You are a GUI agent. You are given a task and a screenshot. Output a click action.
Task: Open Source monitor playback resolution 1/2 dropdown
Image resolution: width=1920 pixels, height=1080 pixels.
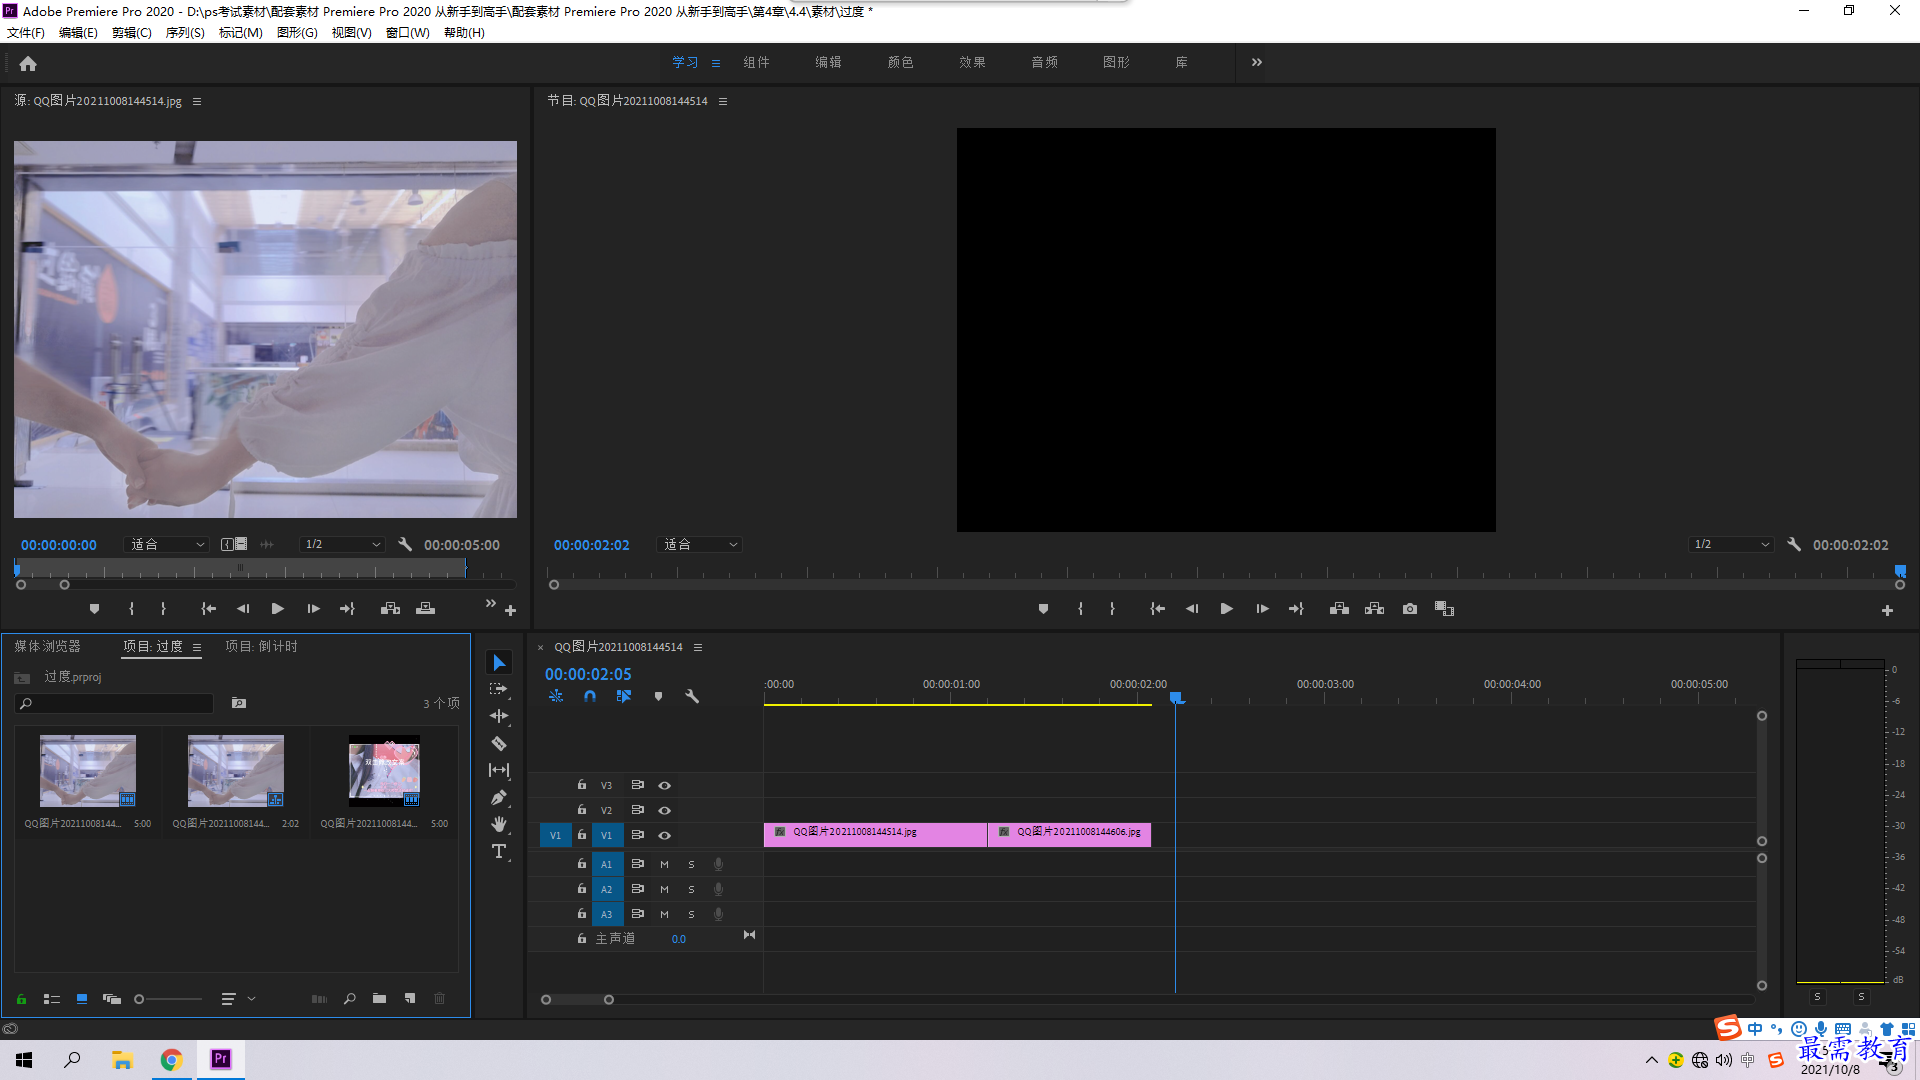click(x=342, y=545)
